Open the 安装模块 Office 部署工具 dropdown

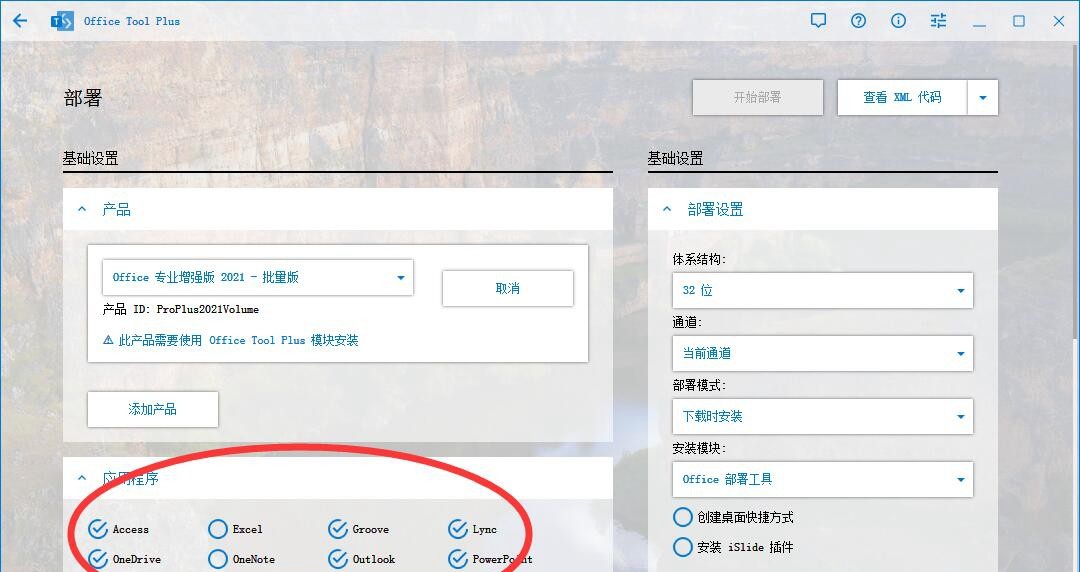pyautogui.click(x=822, y=479)
